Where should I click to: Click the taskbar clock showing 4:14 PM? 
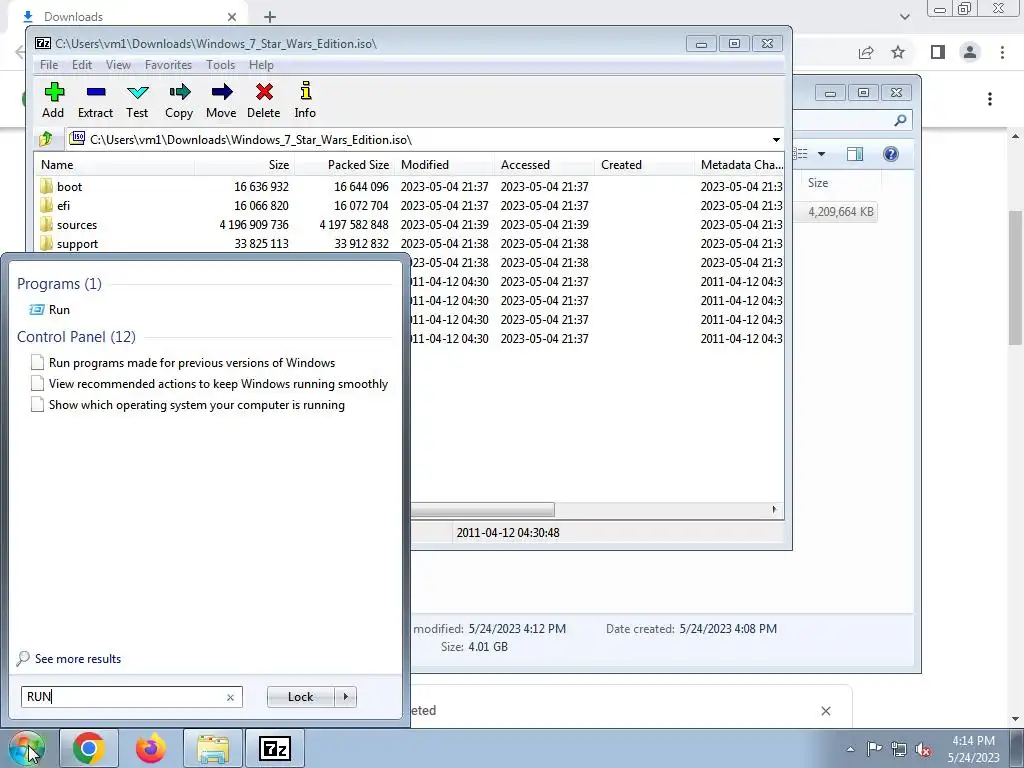973,749
